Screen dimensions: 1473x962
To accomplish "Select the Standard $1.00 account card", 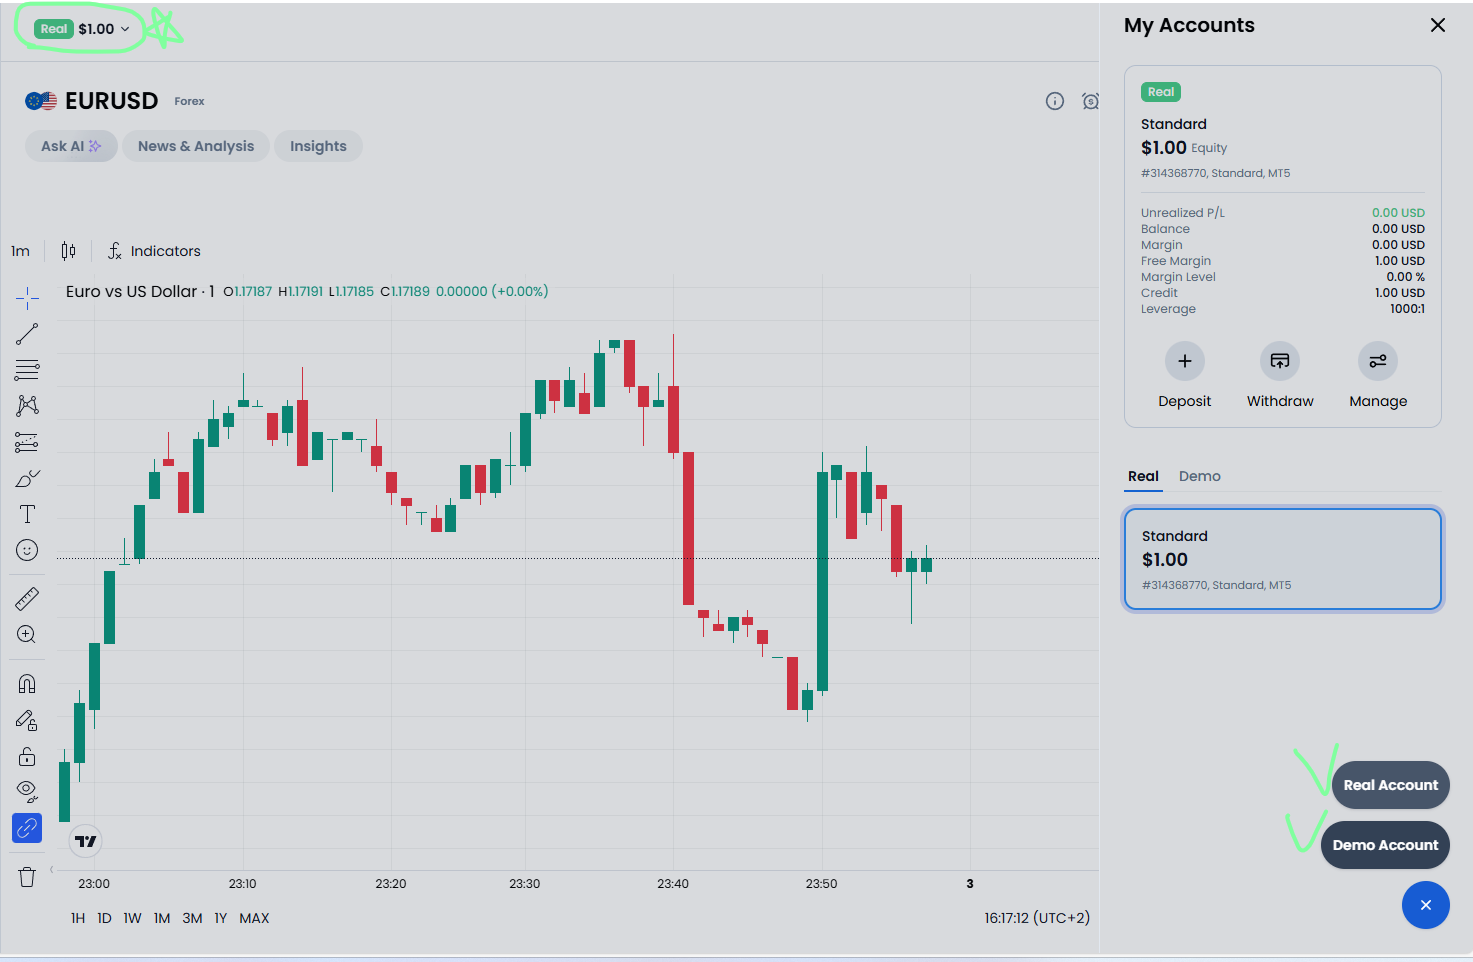I will (x=1282, y=559).
